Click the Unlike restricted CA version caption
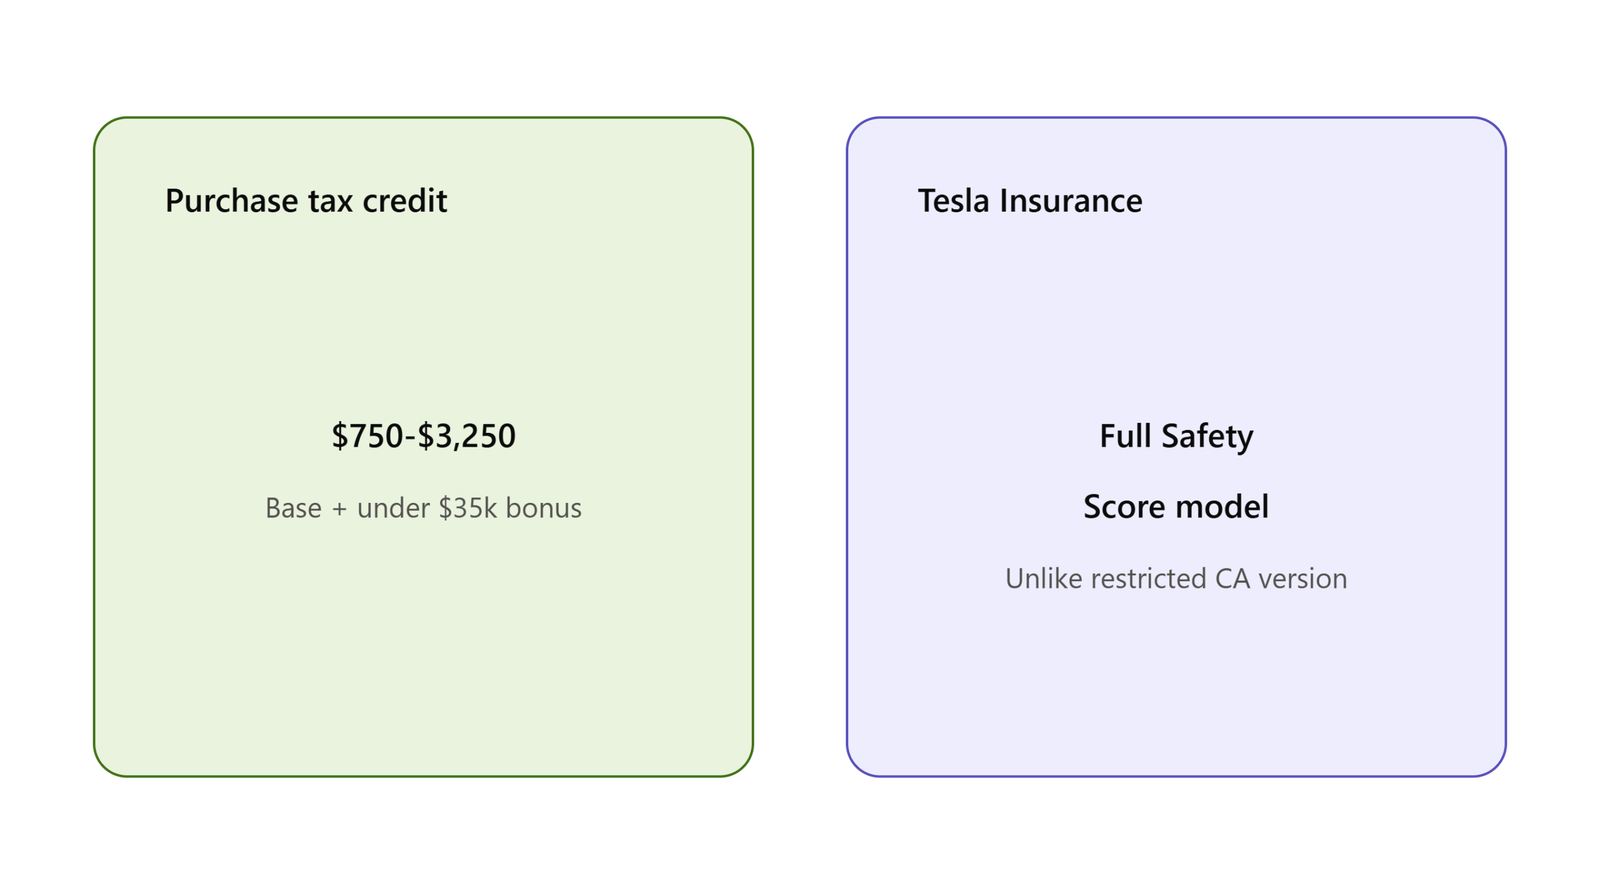1600x894 pixels. [x=1176, y=578]
